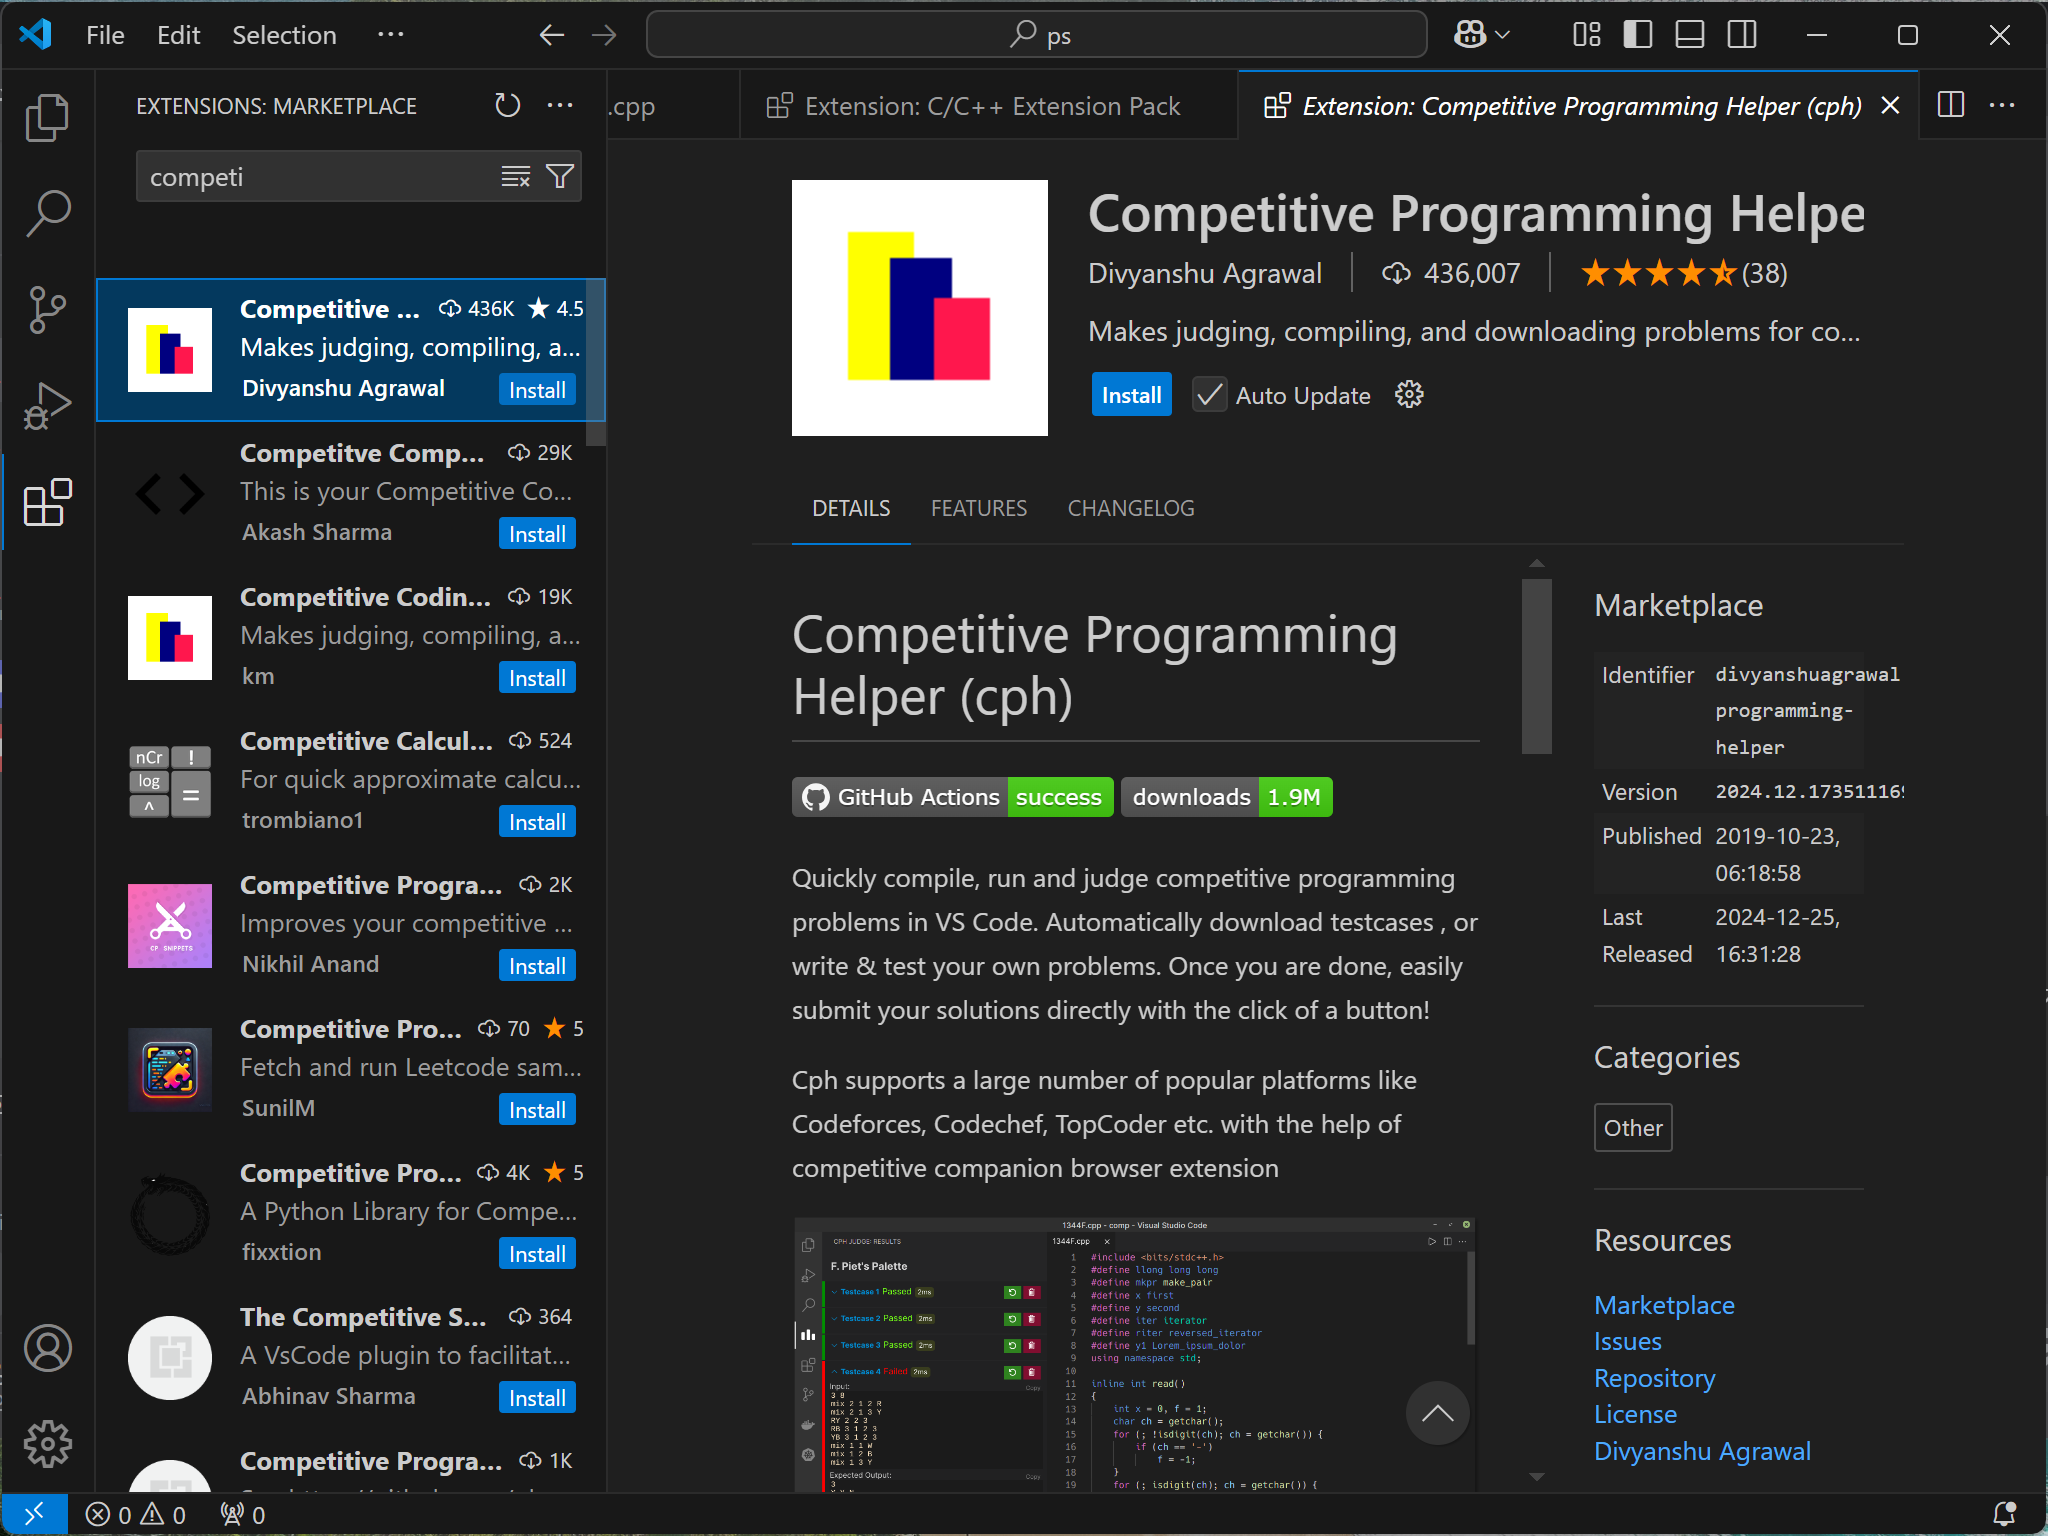Open the cph screenshot image
2048x1536 pixels.
pyautogui.click(x=1135, y=1354)
